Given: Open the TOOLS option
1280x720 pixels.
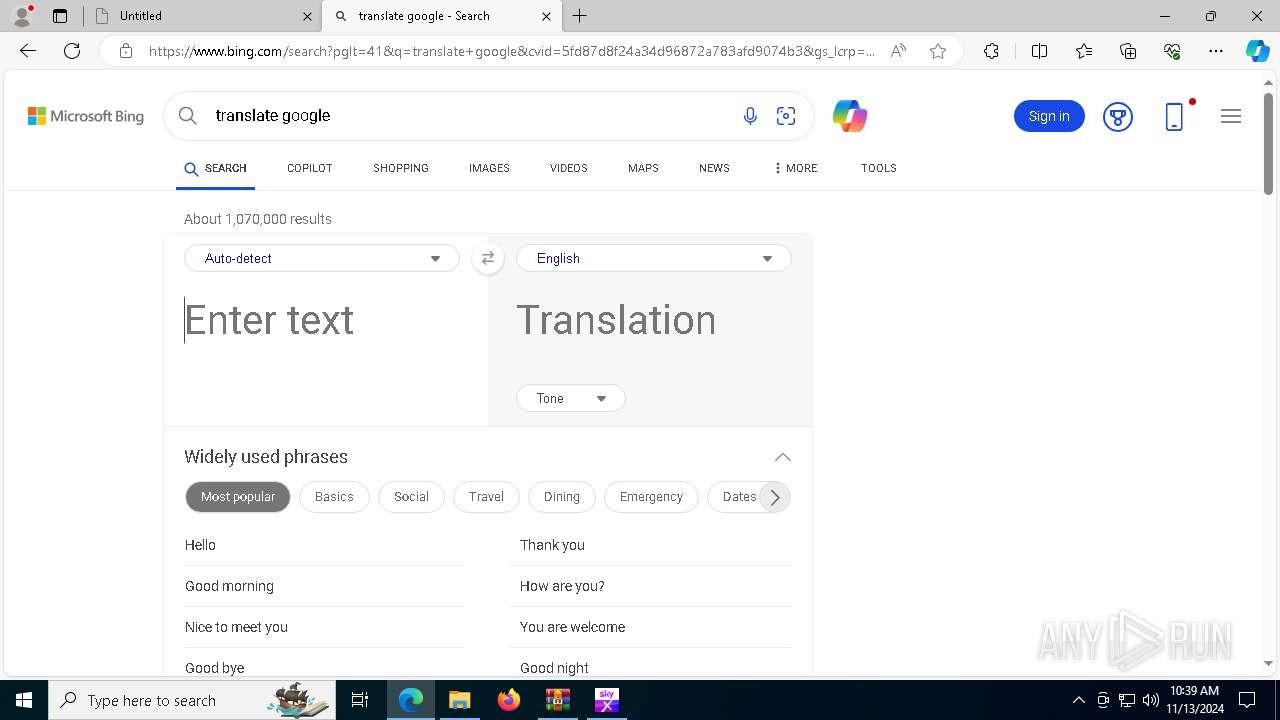Looking at the screenshot, I should (879, 168).
